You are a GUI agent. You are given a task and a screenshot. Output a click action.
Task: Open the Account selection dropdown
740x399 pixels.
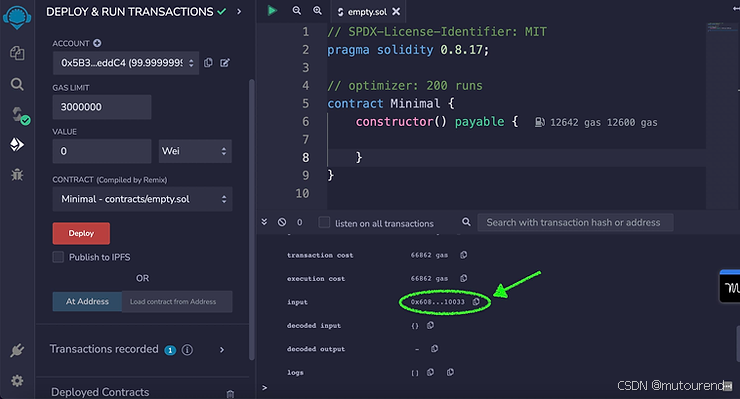[126, 63]
